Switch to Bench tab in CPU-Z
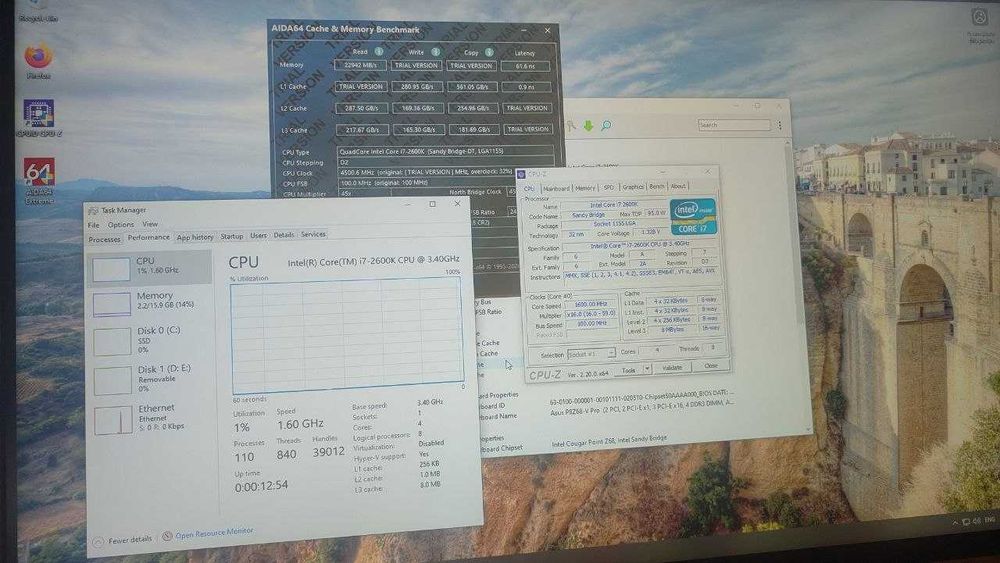 pyautogui.click(x=656, y=187)
